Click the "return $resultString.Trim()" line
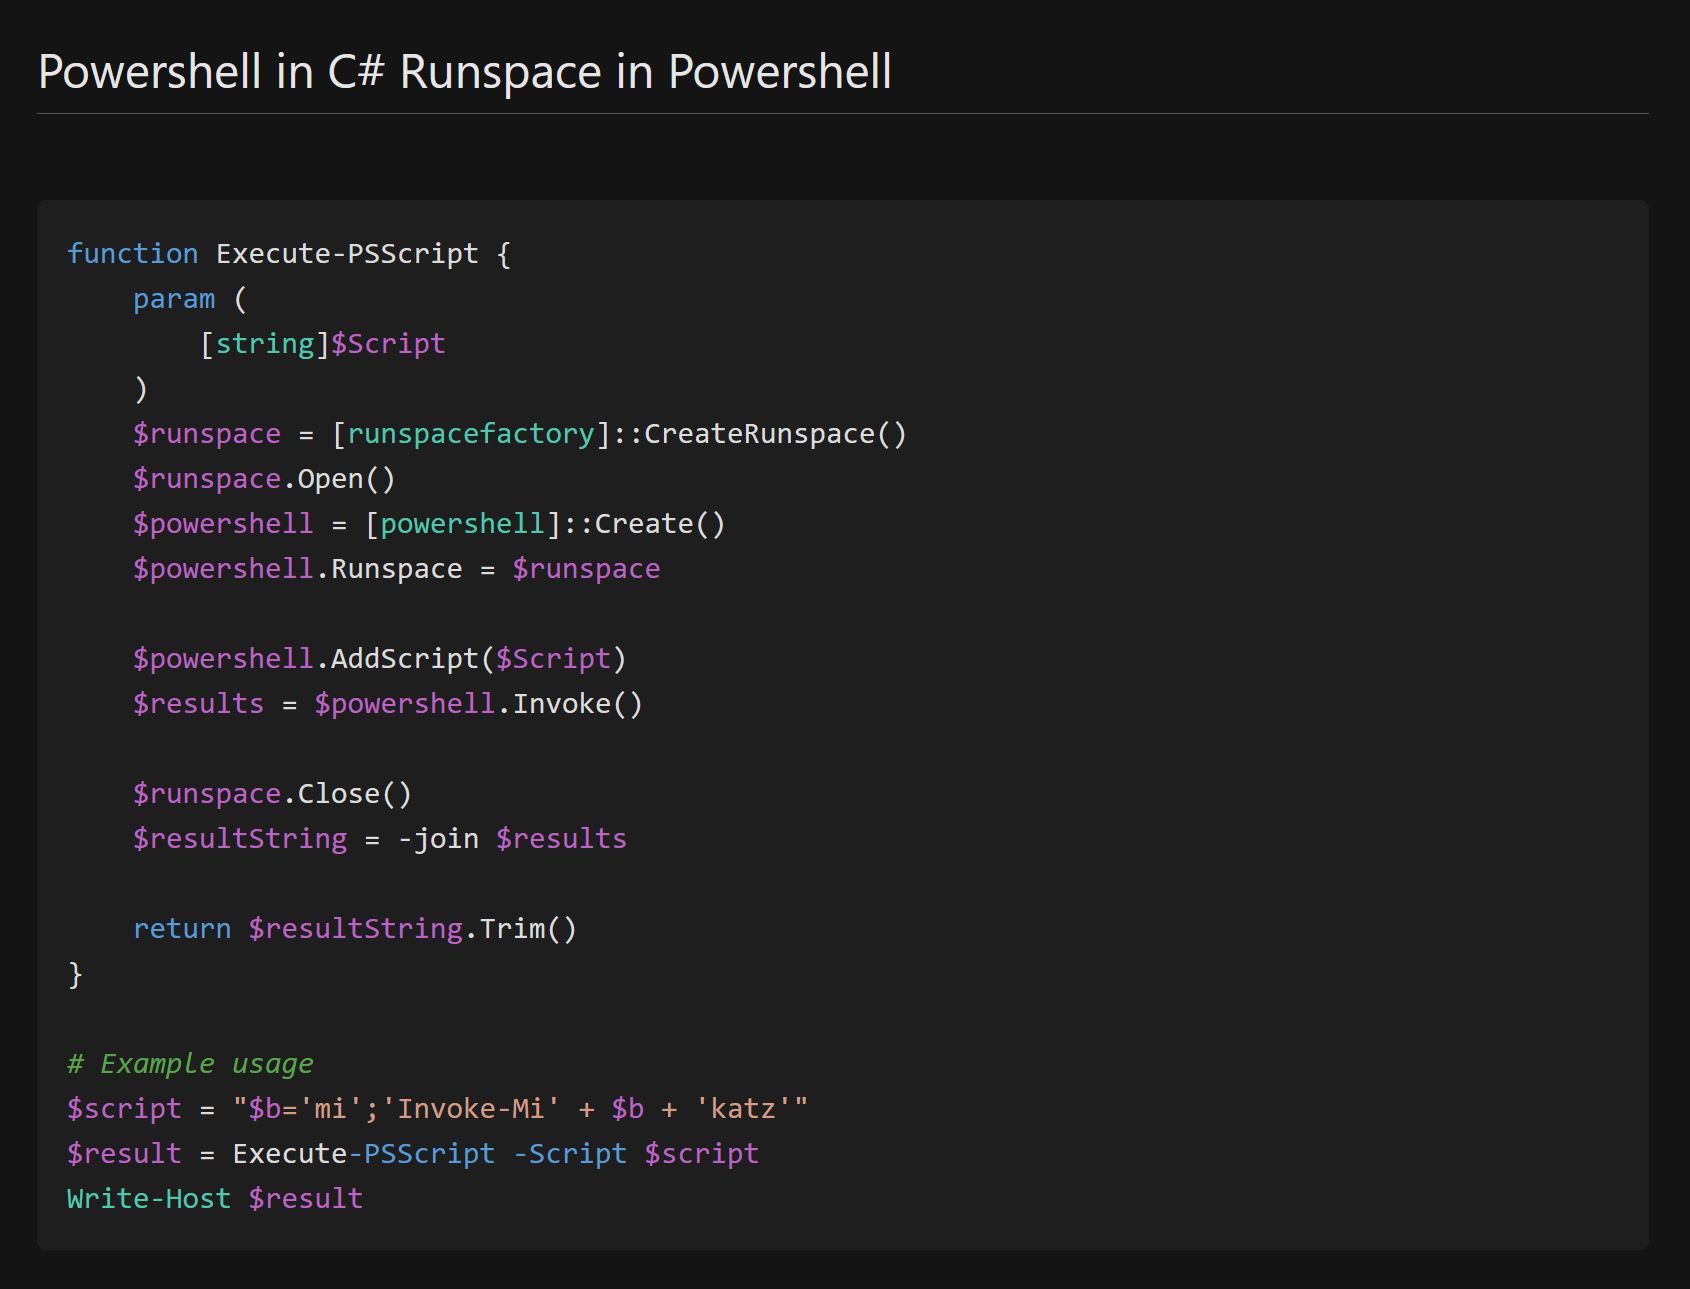The image size is (1690, 1289). pos(355,929)
